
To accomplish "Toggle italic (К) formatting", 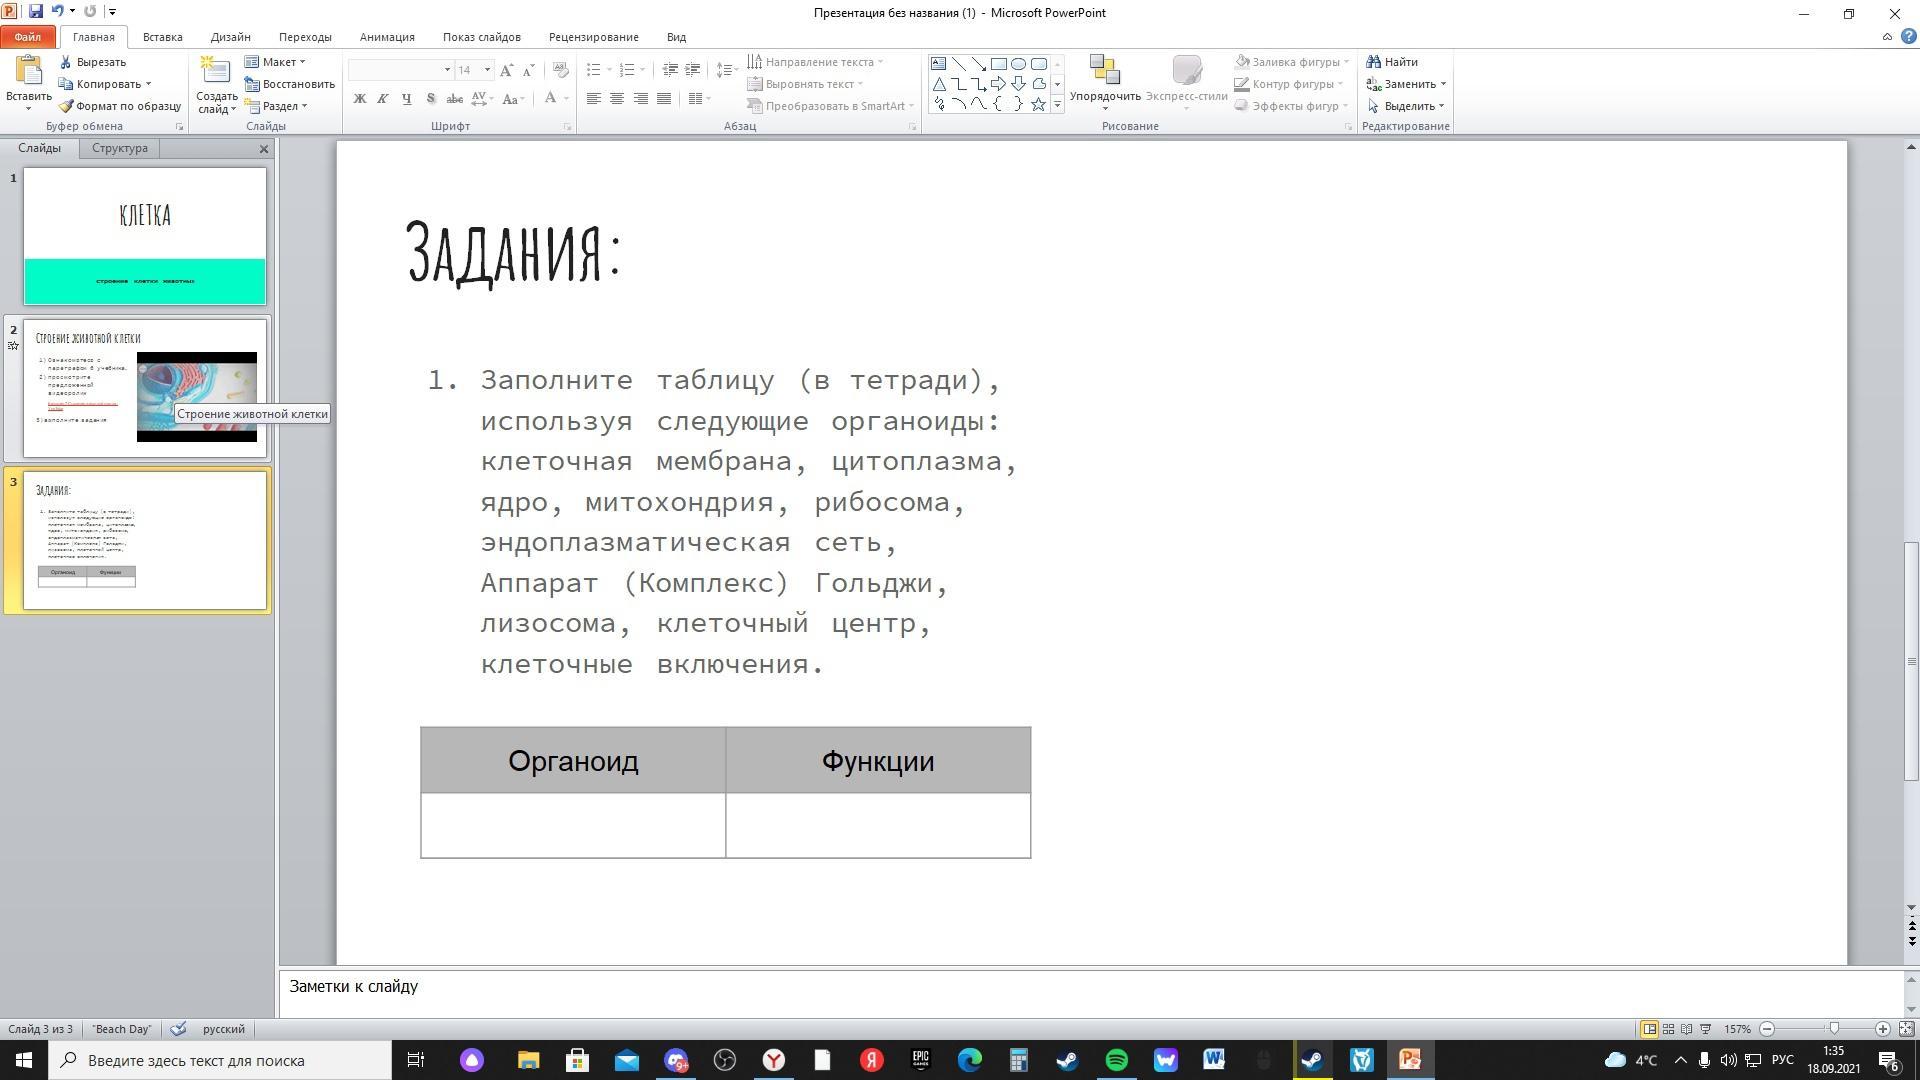I will [x=382, y=98].
